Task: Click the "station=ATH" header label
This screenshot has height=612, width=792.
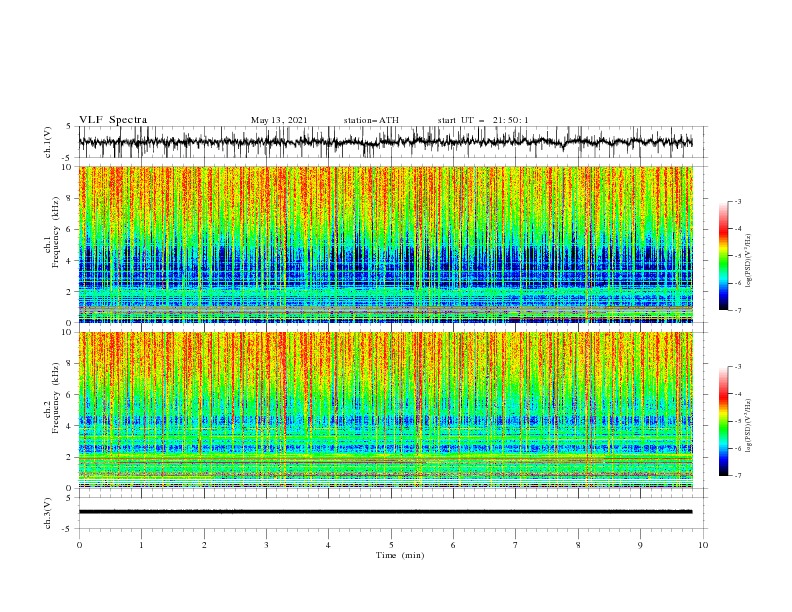Action: (371, 120)
